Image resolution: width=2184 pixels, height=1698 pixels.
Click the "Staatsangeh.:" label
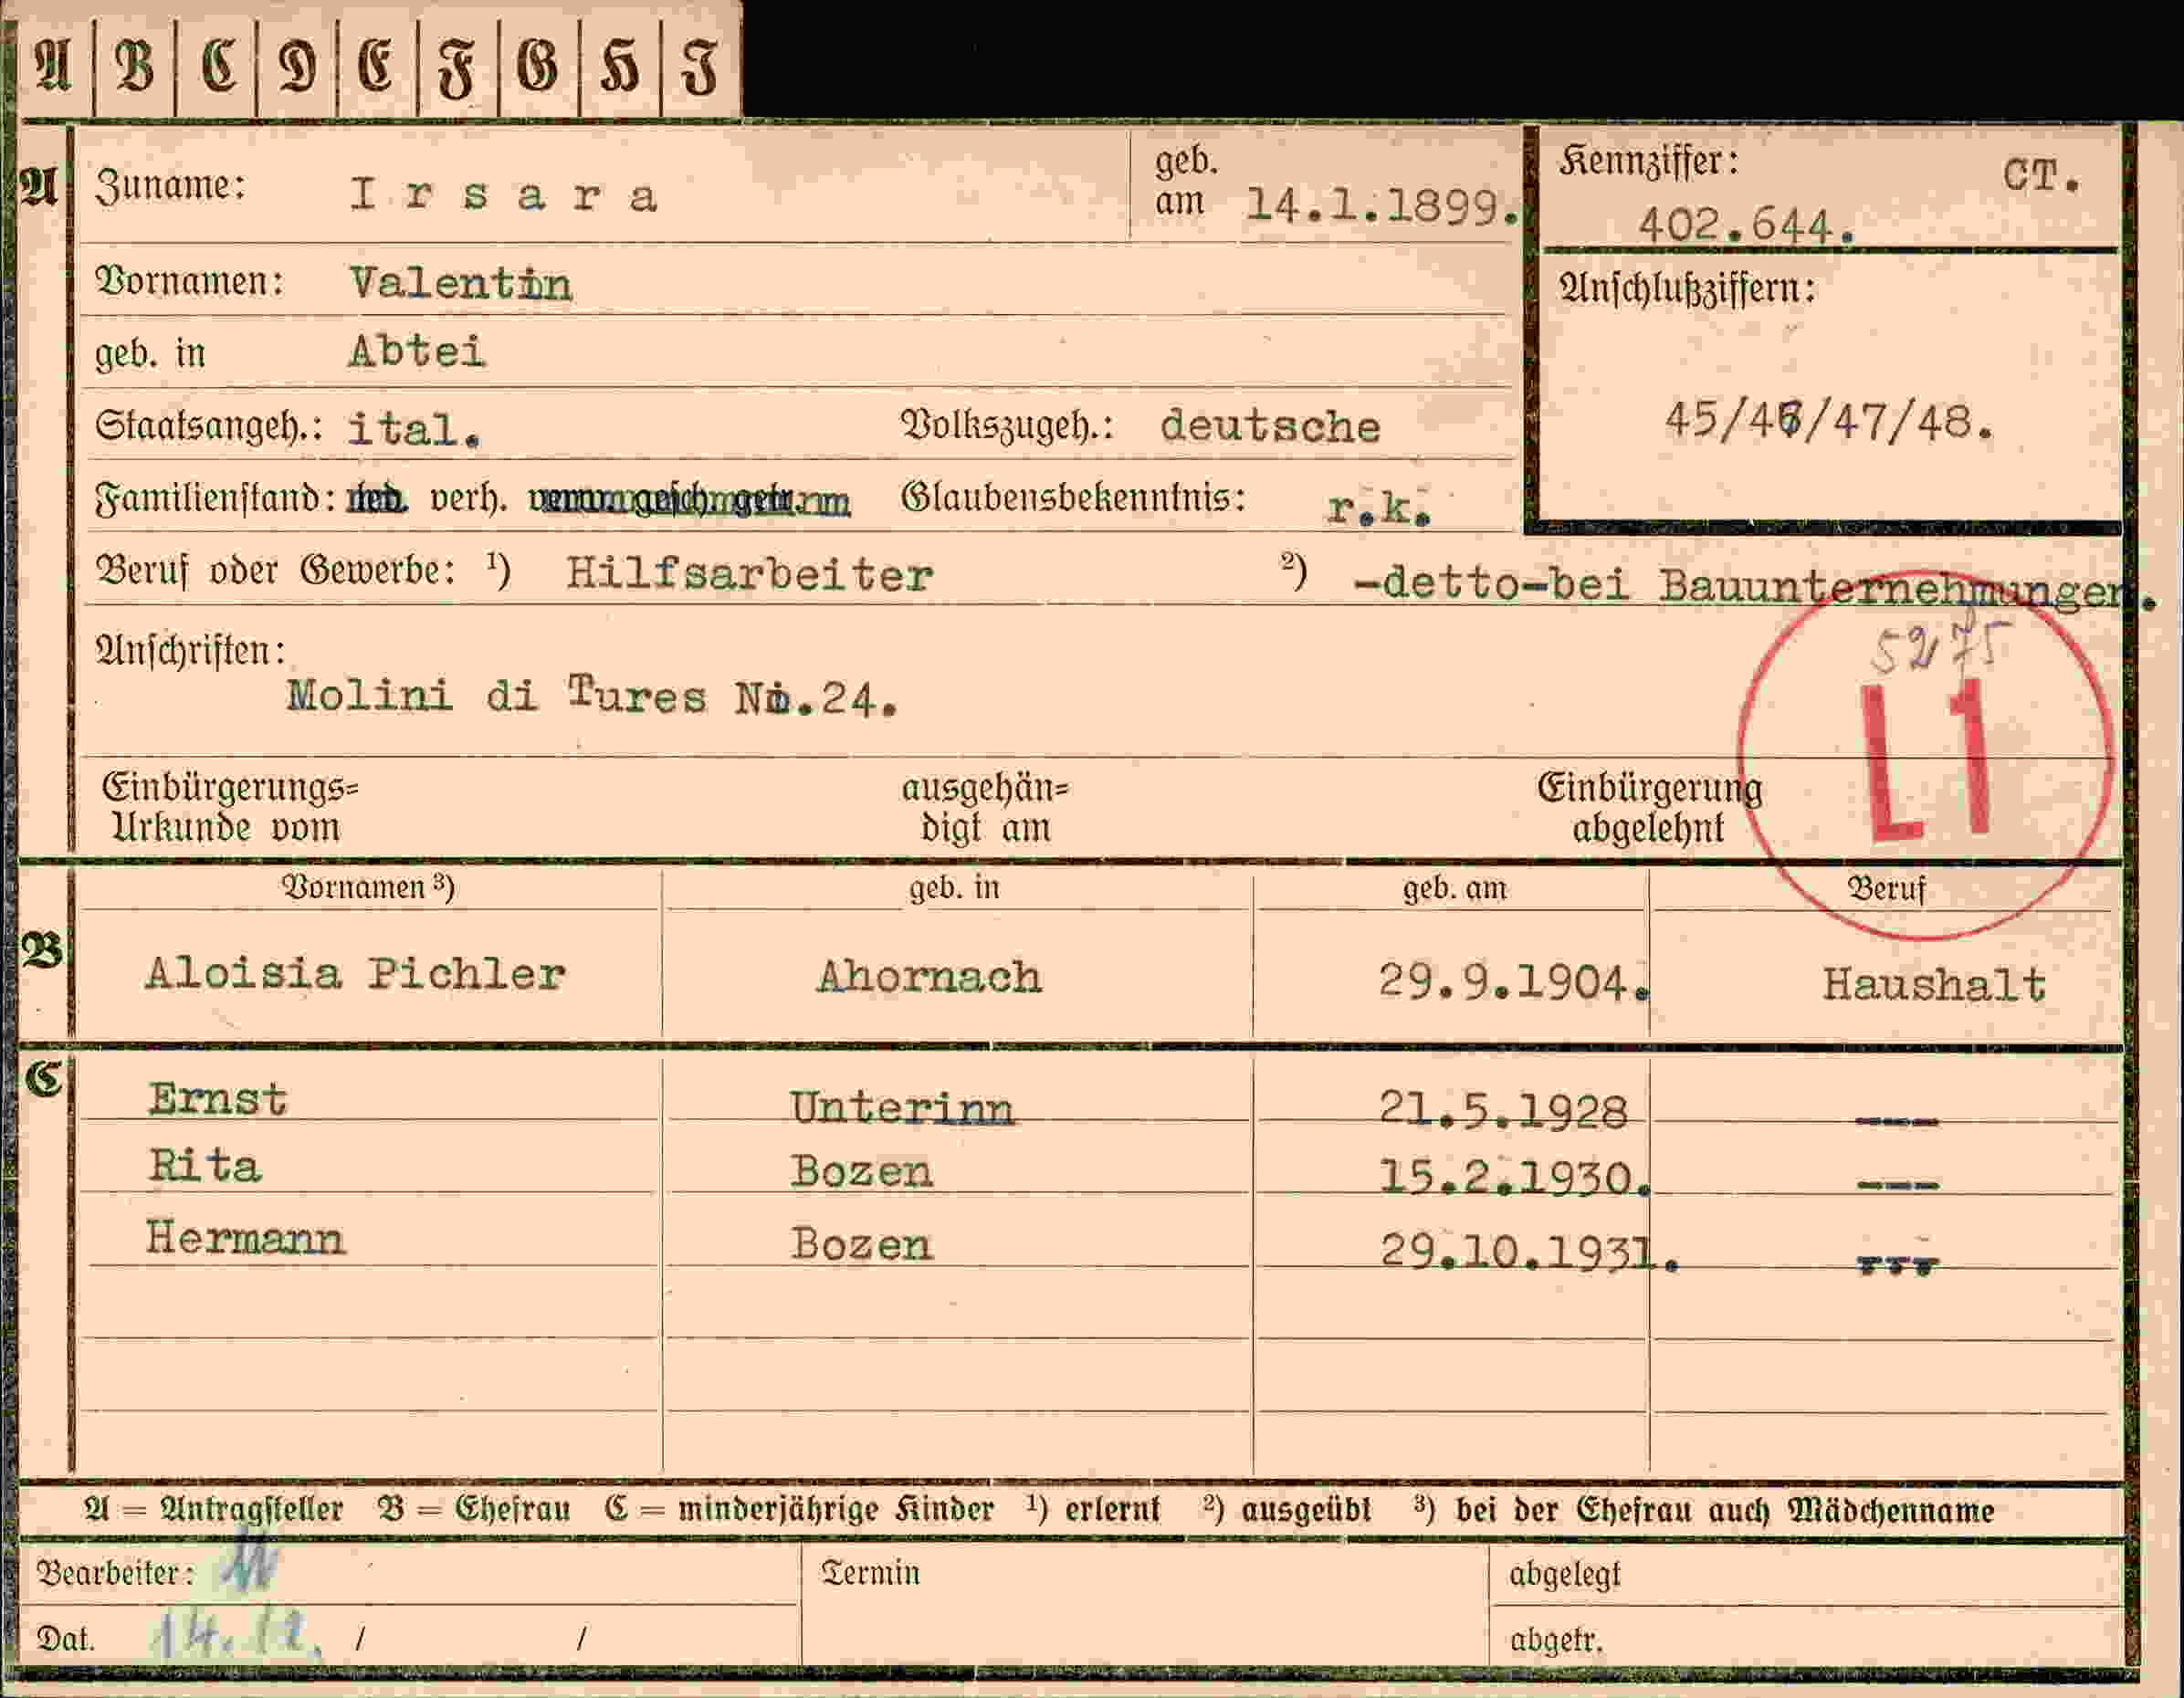(210, 427)
